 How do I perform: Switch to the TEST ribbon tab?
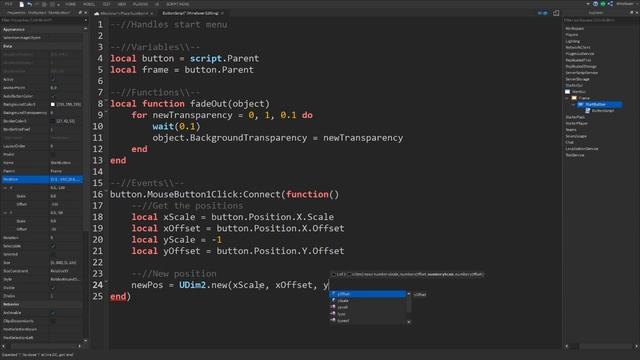point(107,4)
